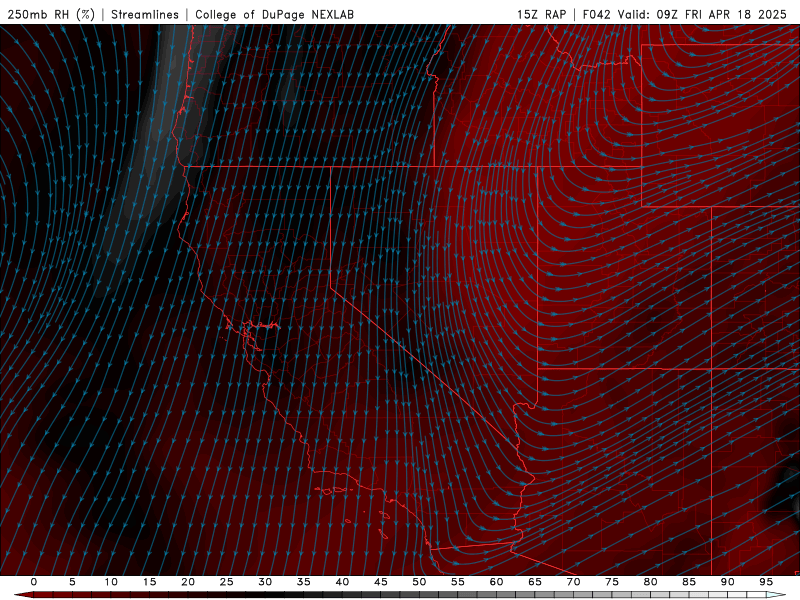This screenshot has height=600, width=800.
Task: Click the colorbar label "80"
Action: pos(650,582)
